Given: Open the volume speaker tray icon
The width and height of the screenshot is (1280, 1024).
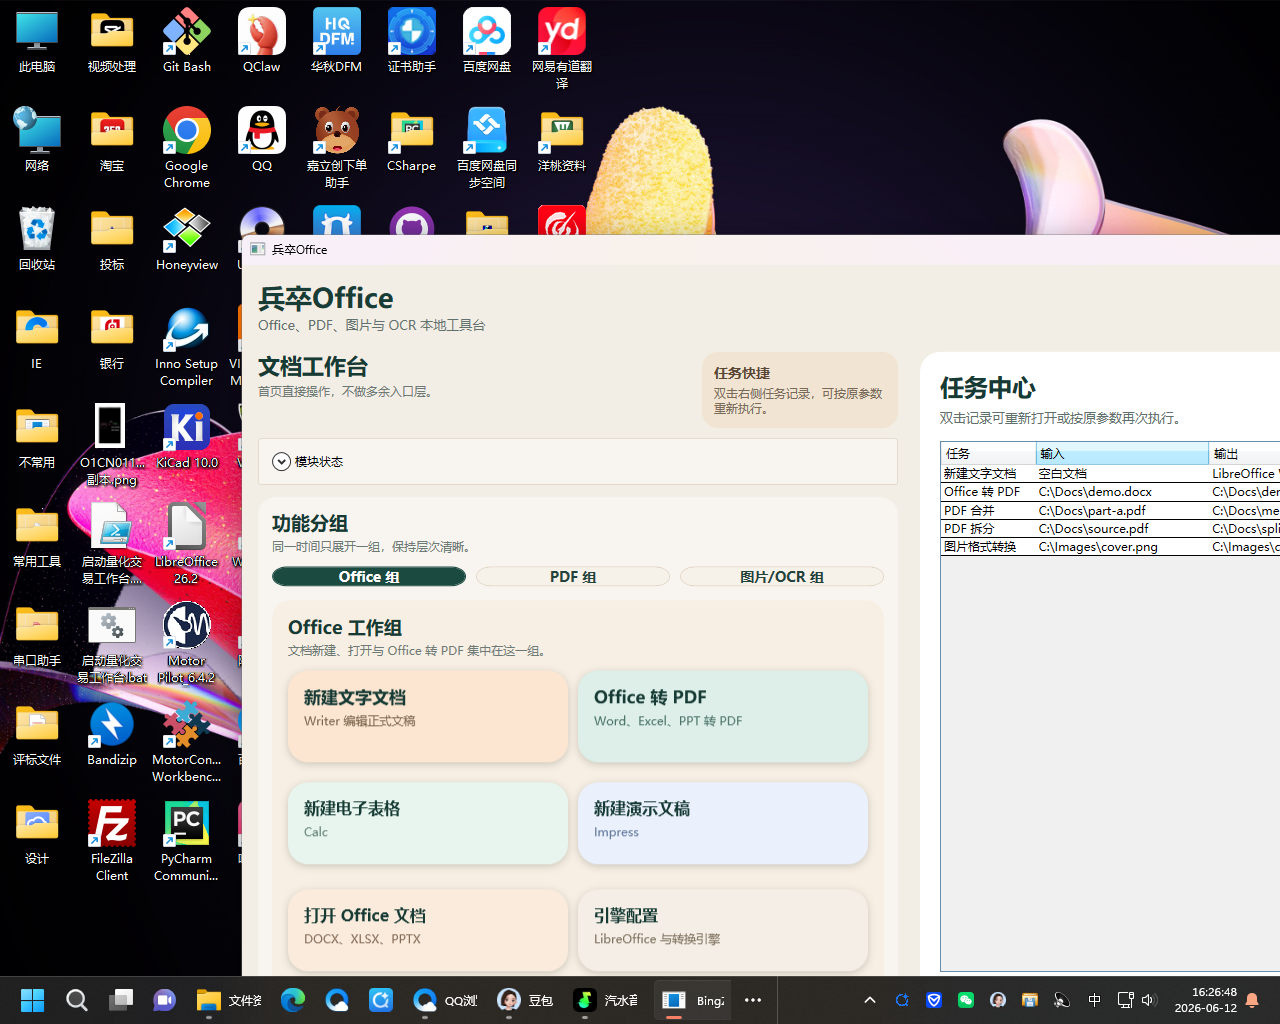Looking at the screenshot, I should coord(1148,1000).
